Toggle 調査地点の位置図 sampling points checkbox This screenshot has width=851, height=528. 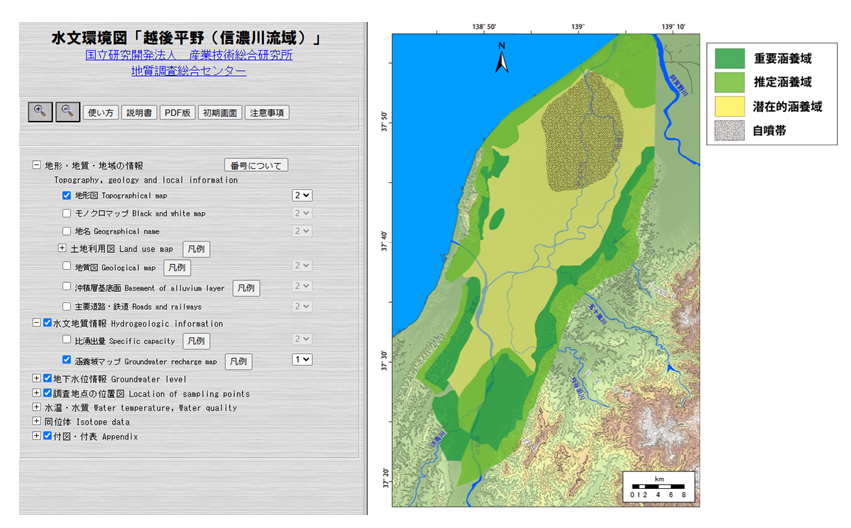coord(47,393)
